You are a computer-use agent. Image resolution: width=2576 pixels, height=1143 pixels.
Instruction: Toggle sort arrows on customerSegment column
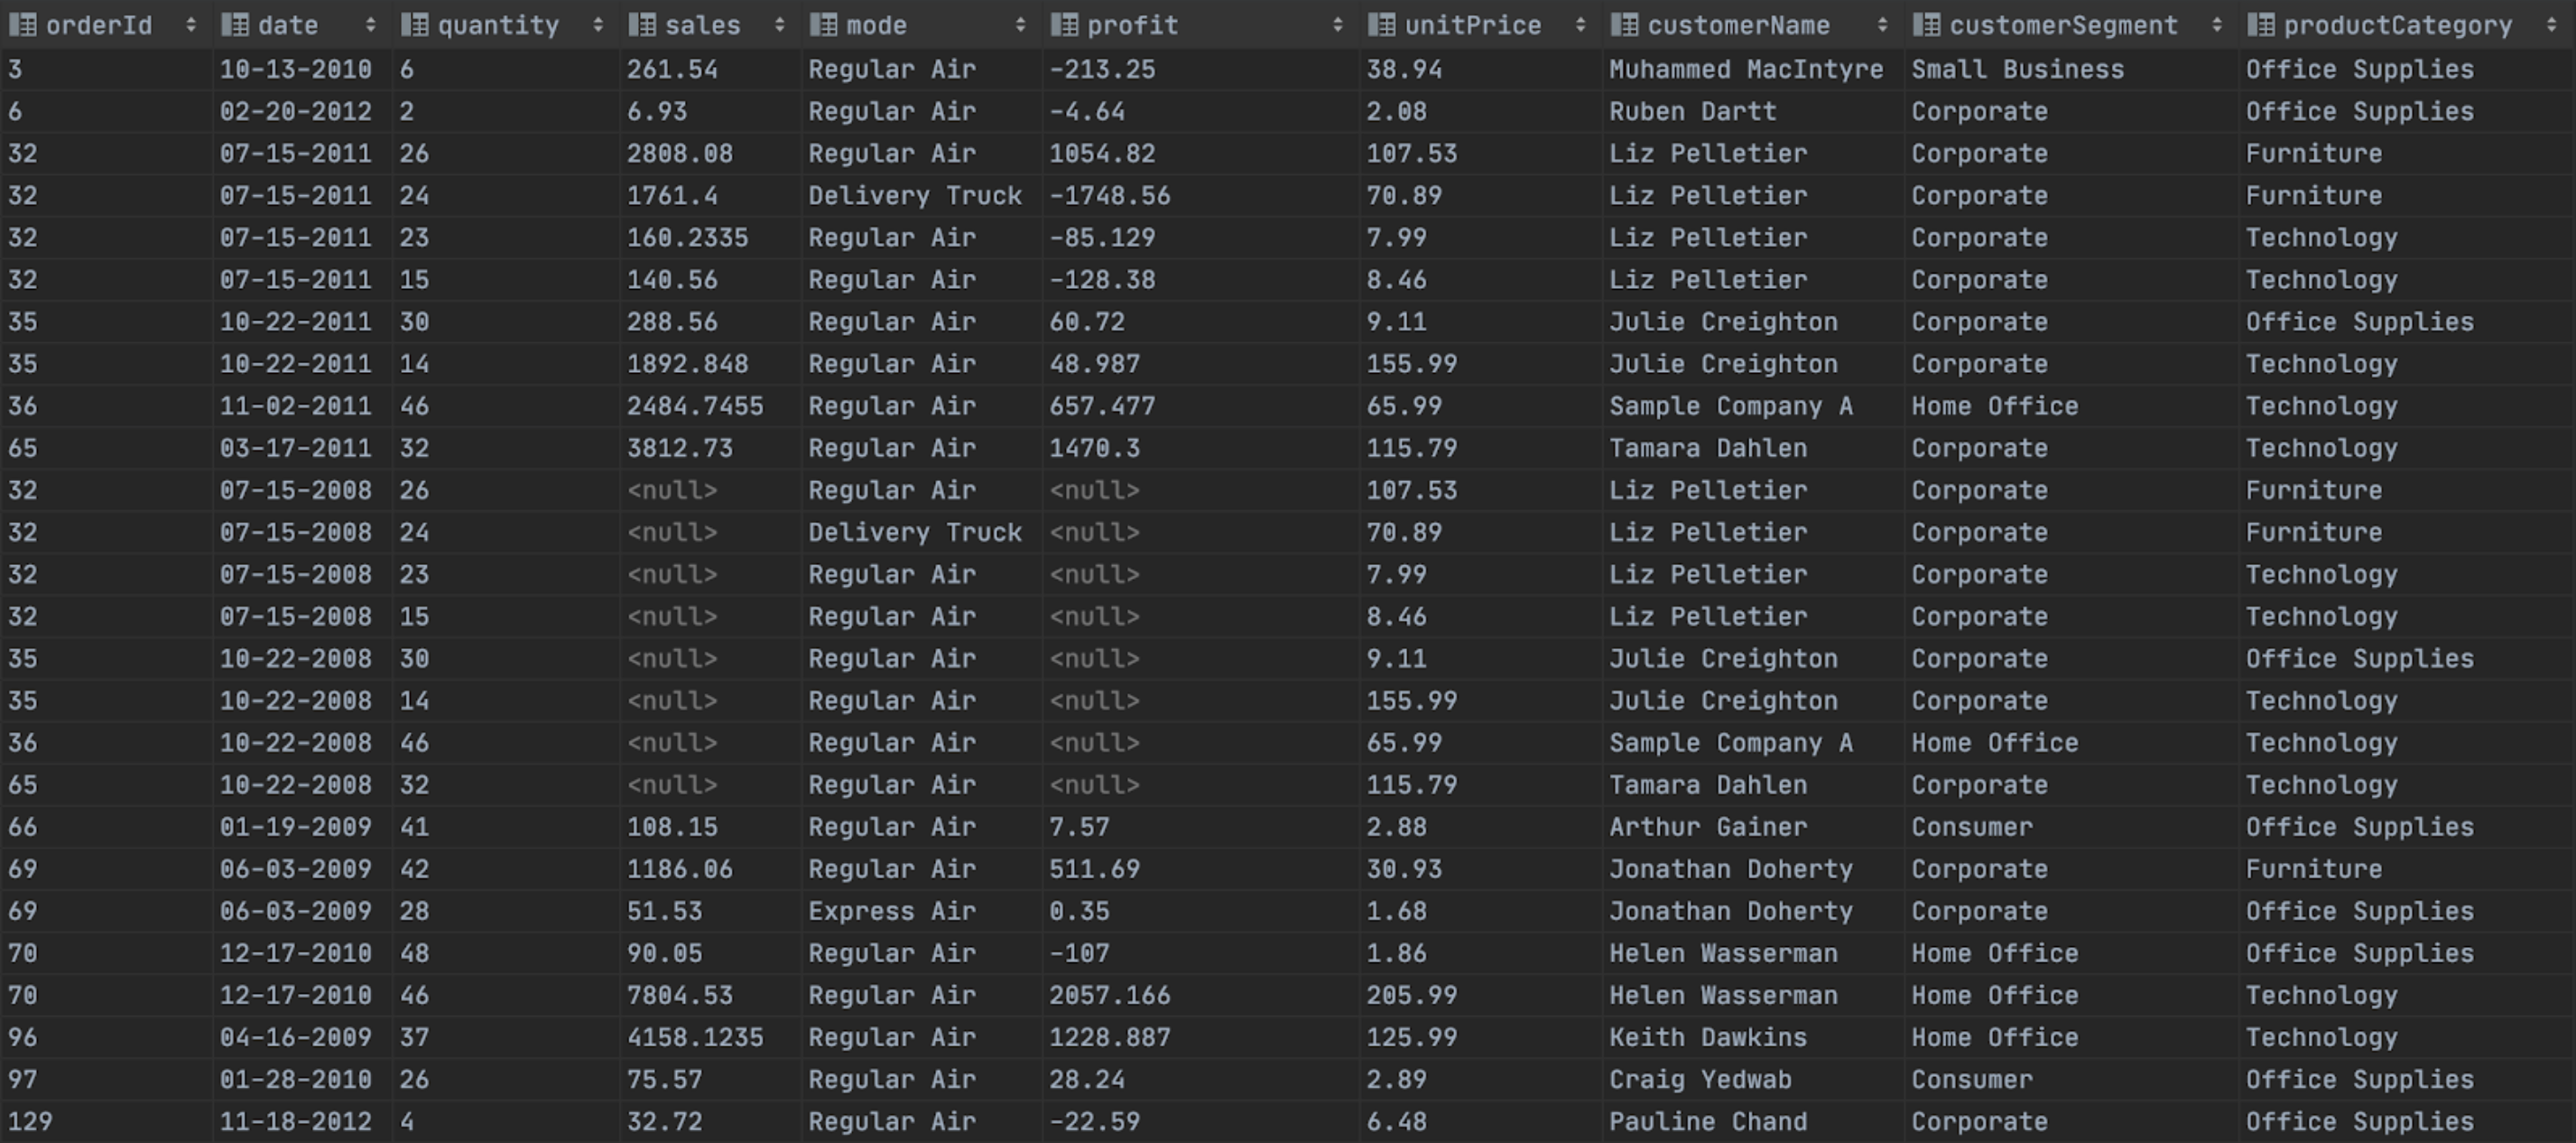point(2216,25)
